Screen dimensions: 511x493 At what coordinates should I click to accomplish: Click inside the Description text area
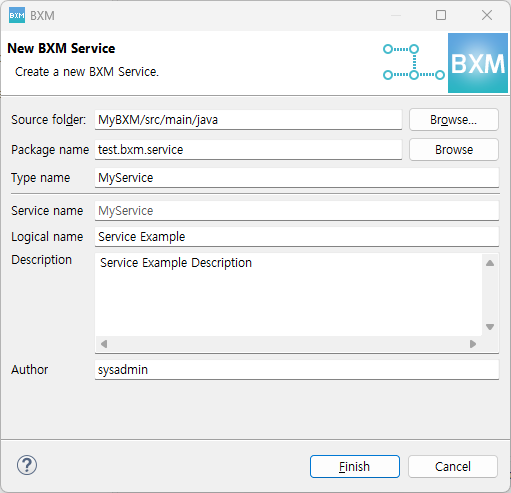tap(288, 294)
